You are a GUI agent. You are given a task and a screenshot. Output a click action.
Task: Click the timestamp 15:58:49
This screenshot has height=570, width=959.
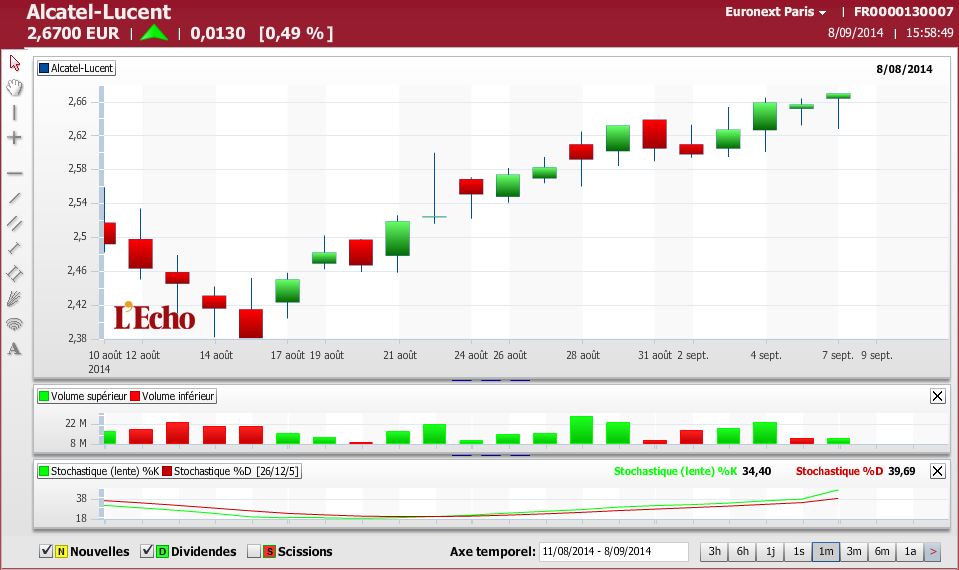pos(929,32)
